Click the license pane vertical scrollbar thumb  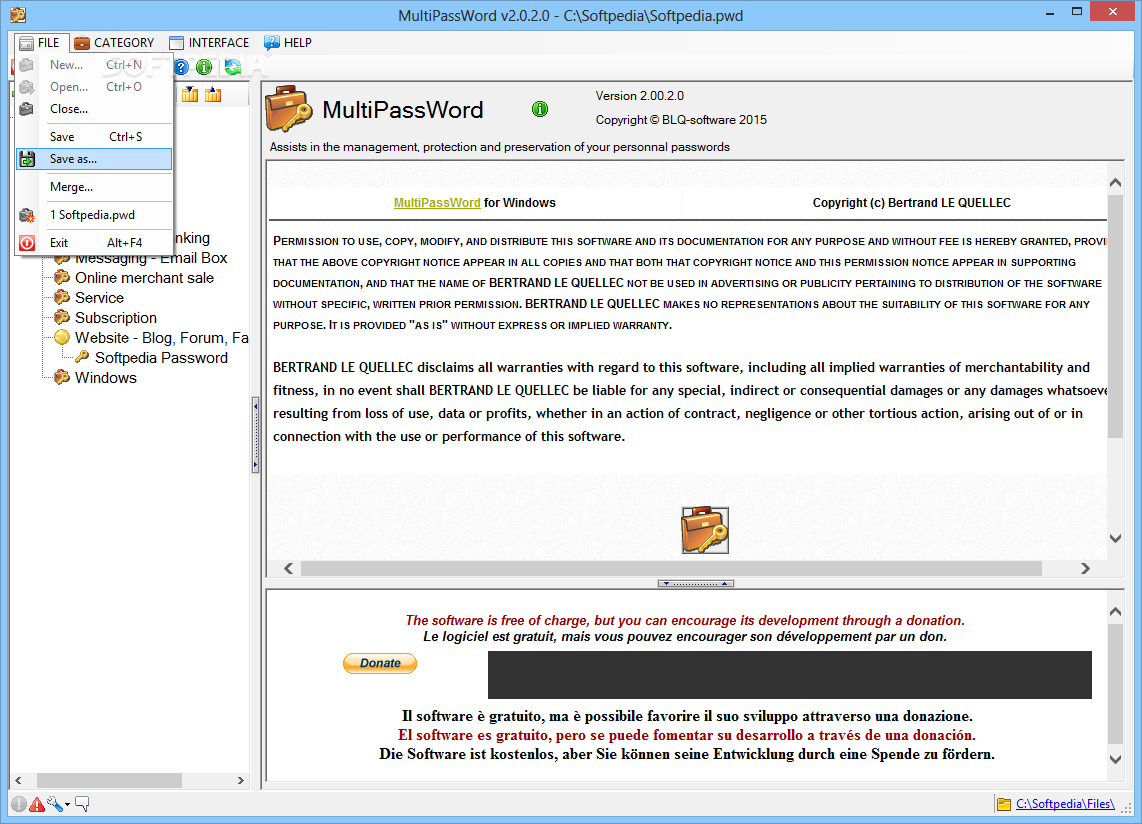(1115, 317)
